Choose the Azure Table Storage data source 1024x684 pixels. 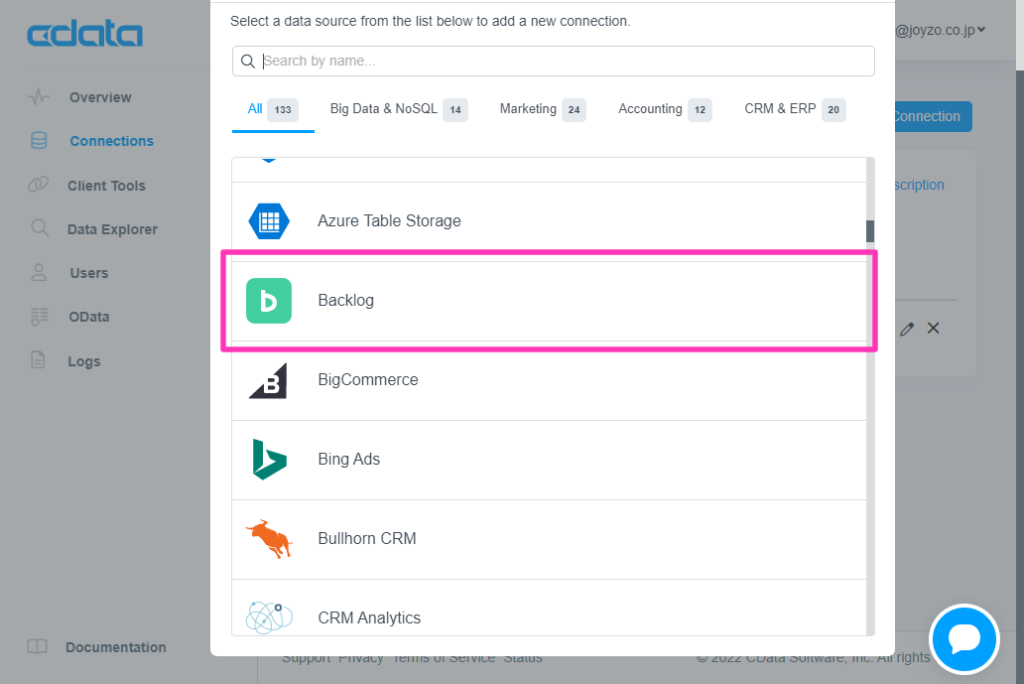point(549,221)
